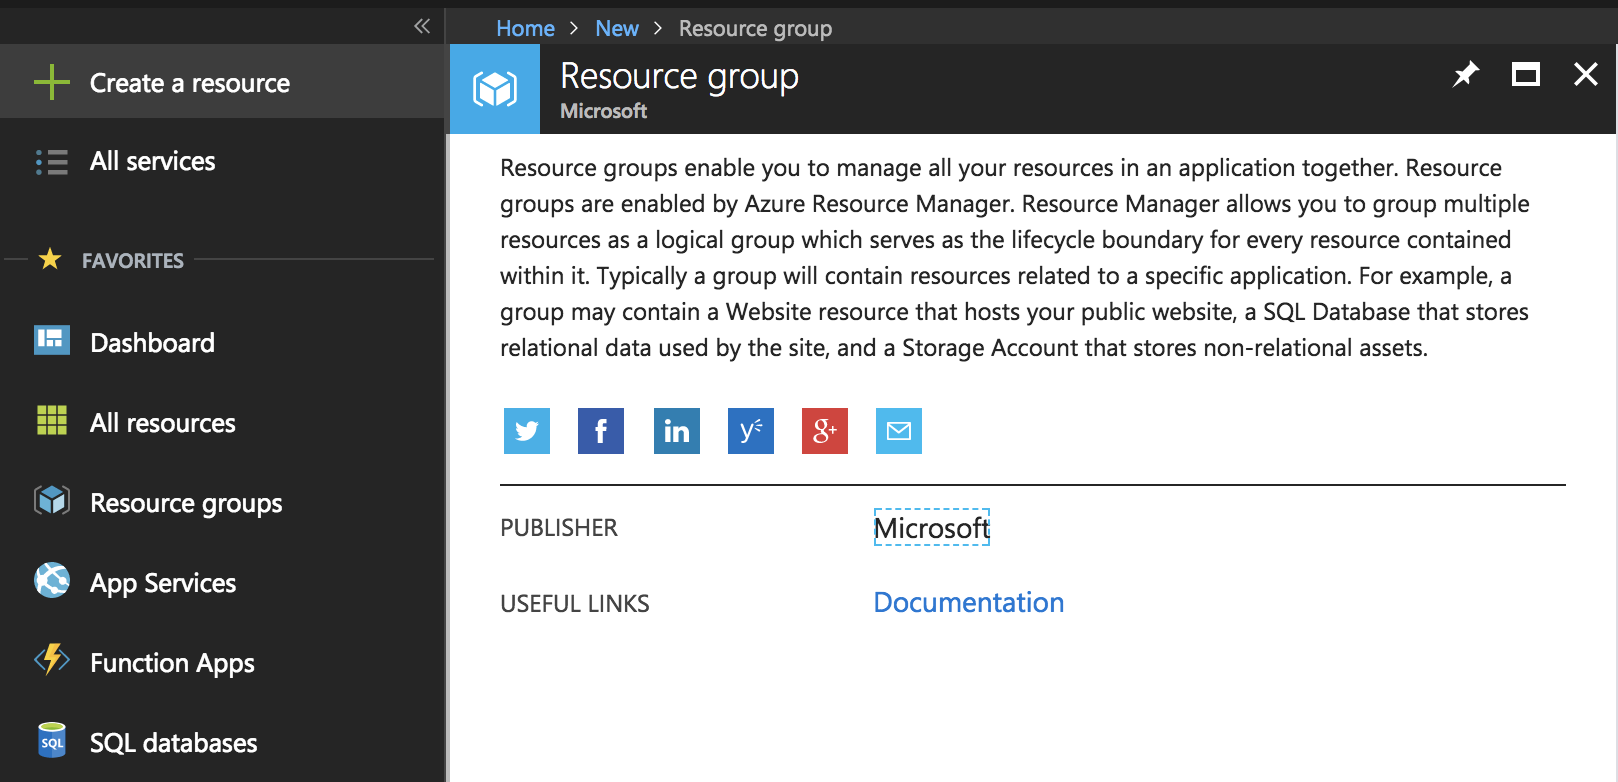Click the PUBLISHER label

click(559, 528)
